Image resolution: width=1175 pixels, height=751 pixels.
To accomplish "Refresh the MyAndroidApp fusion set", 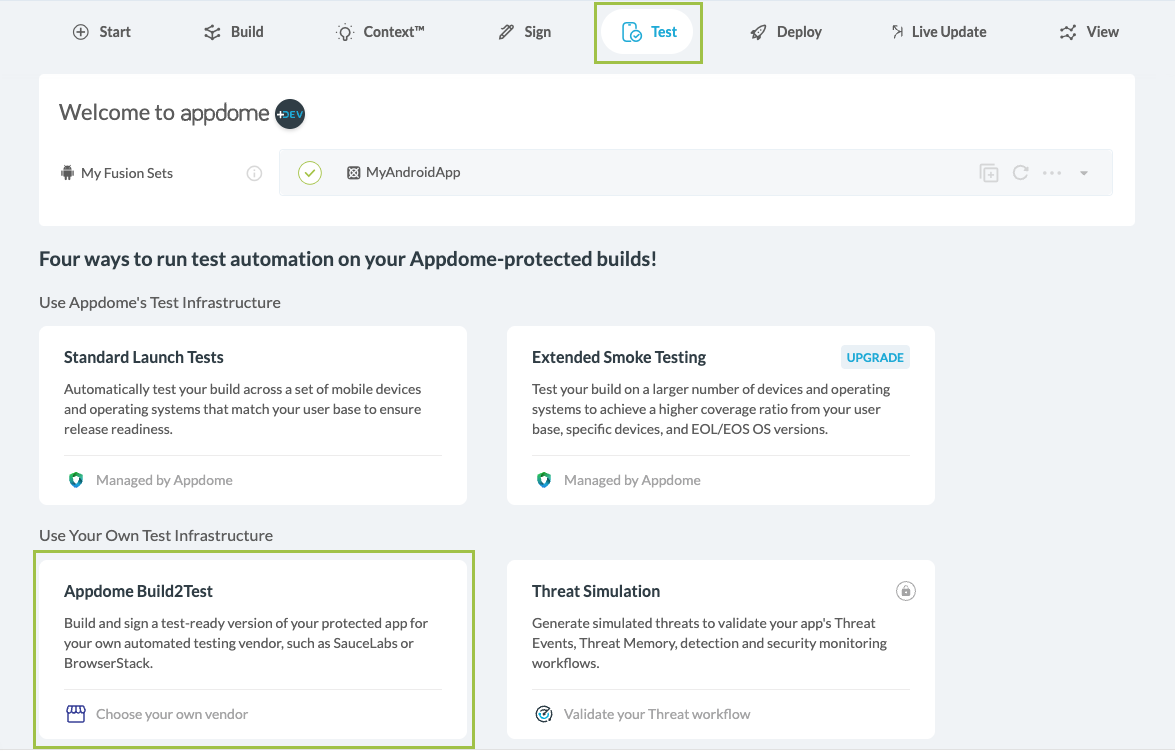I will (x=1021, y=173).
